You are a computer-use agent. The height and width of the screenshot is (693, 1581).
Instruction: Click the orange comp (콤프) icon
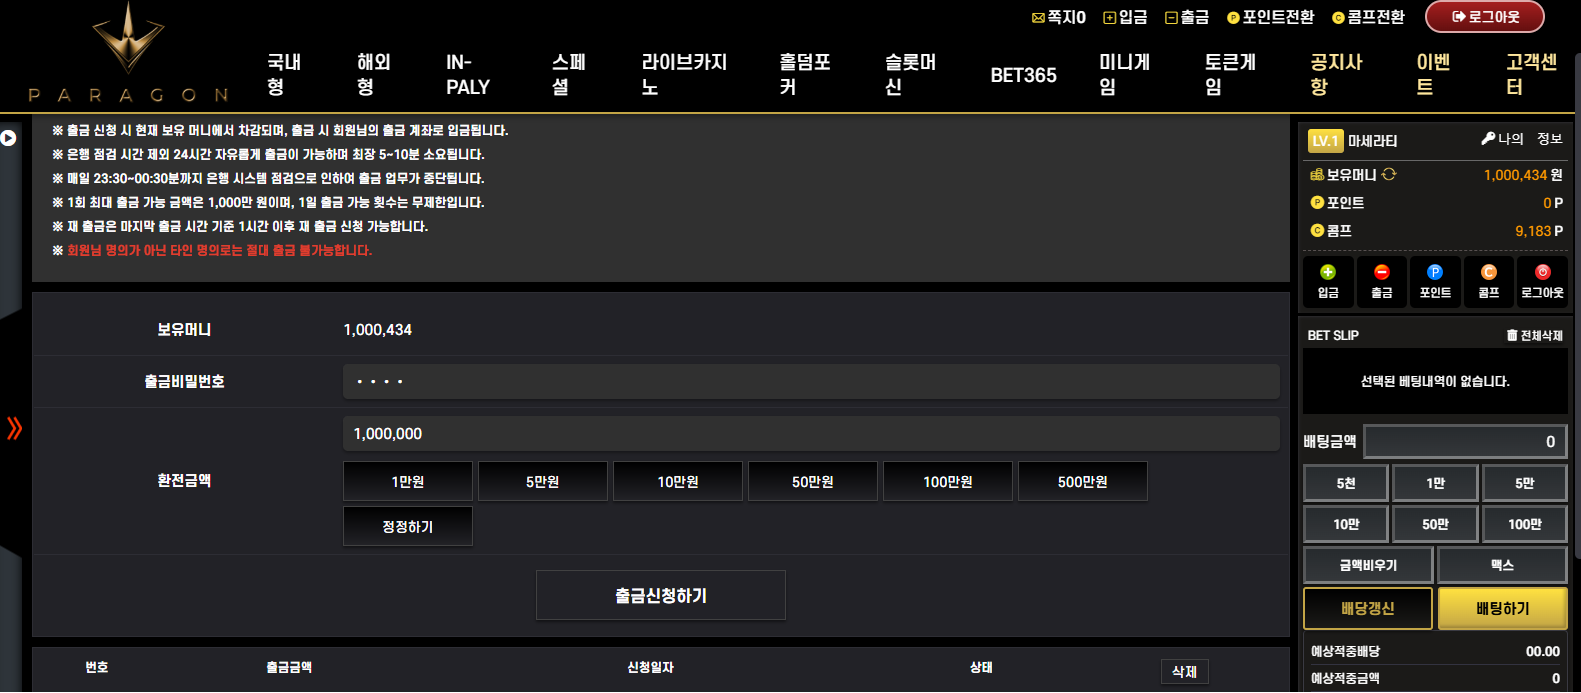(x=1489, y=272)
